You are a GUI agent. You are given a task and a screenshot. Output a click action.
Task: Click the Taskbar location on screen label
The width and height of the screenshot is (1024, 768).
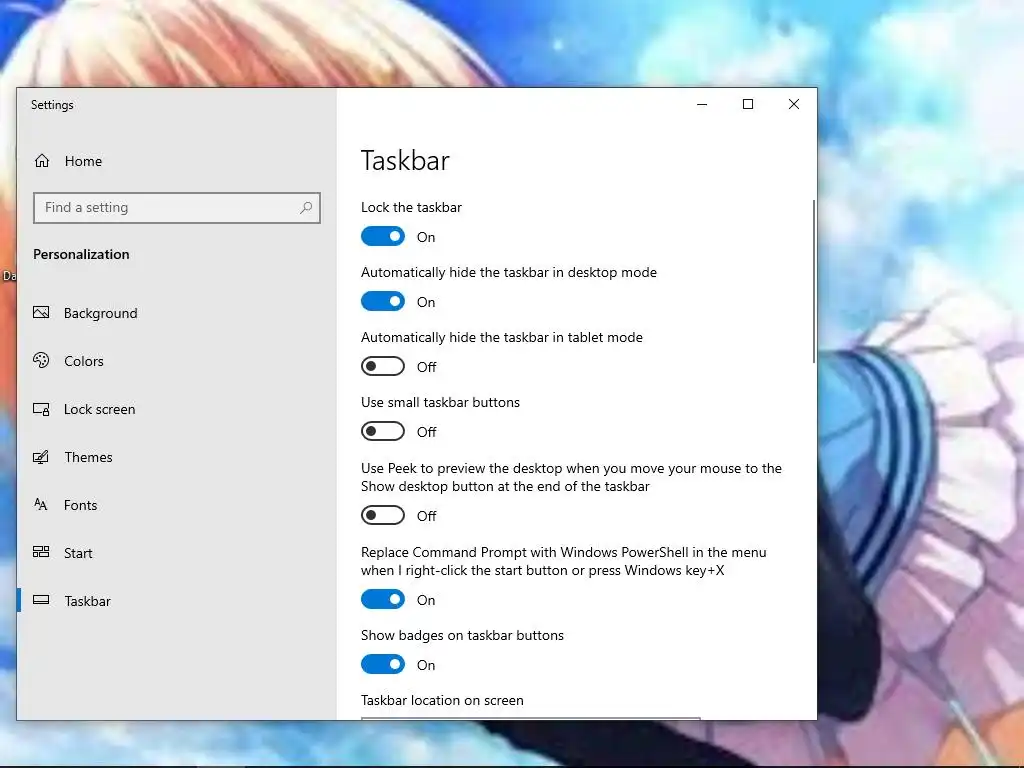pyautogui.click(x=442, y=700)
